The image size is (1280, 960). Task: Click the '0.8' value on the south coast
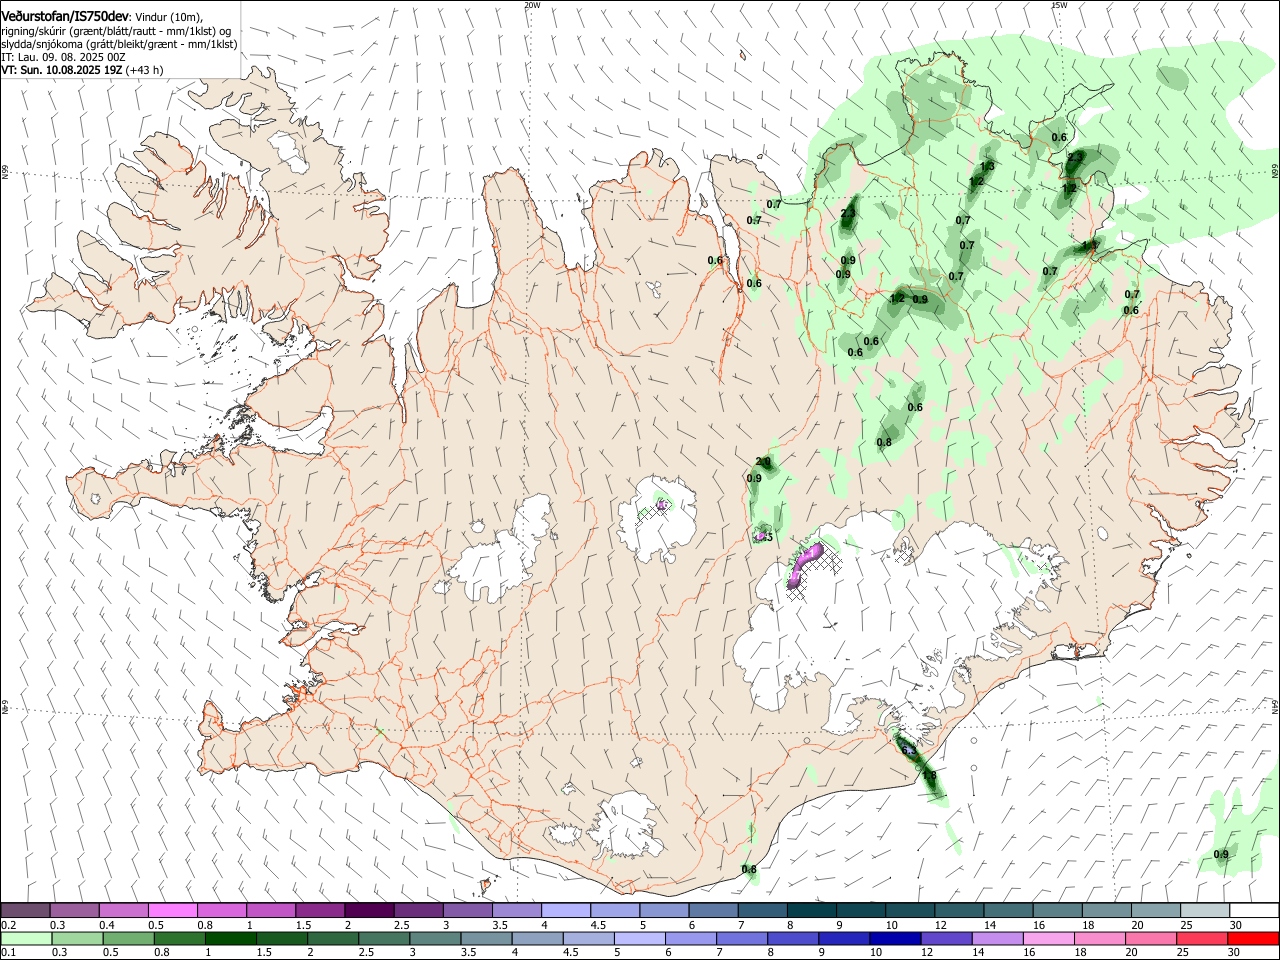click(749, 869)
